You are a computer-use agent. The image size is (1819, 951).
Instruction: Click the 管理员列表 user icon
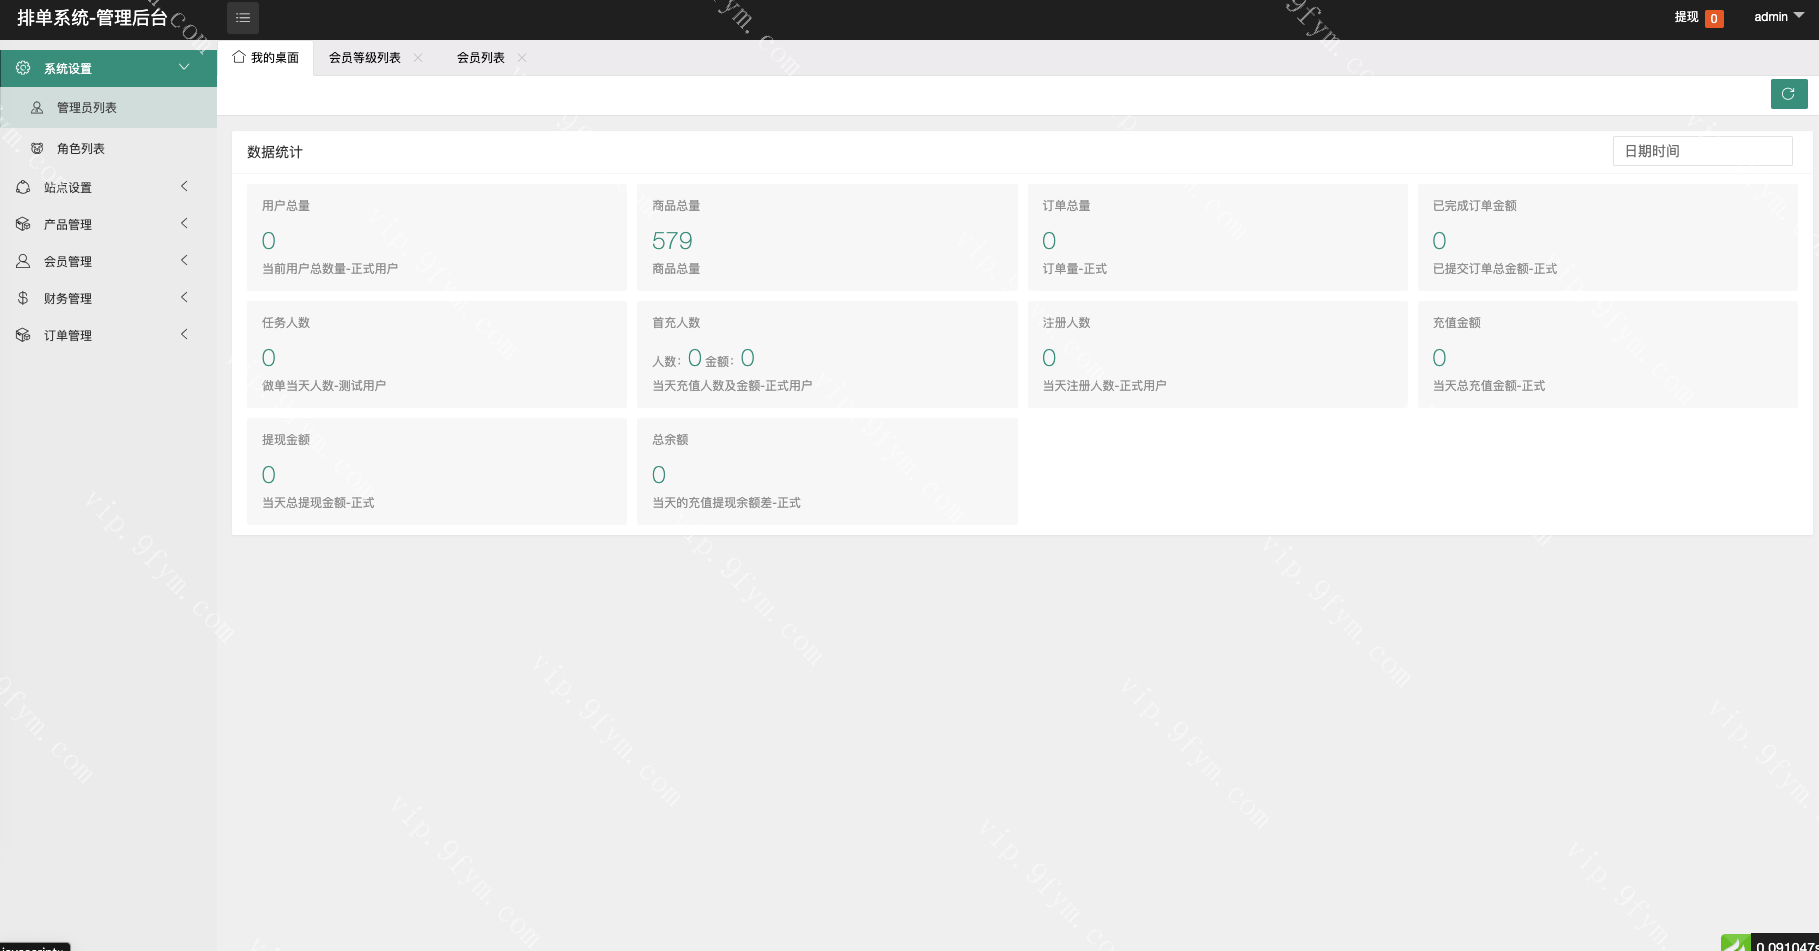(37, 108)
